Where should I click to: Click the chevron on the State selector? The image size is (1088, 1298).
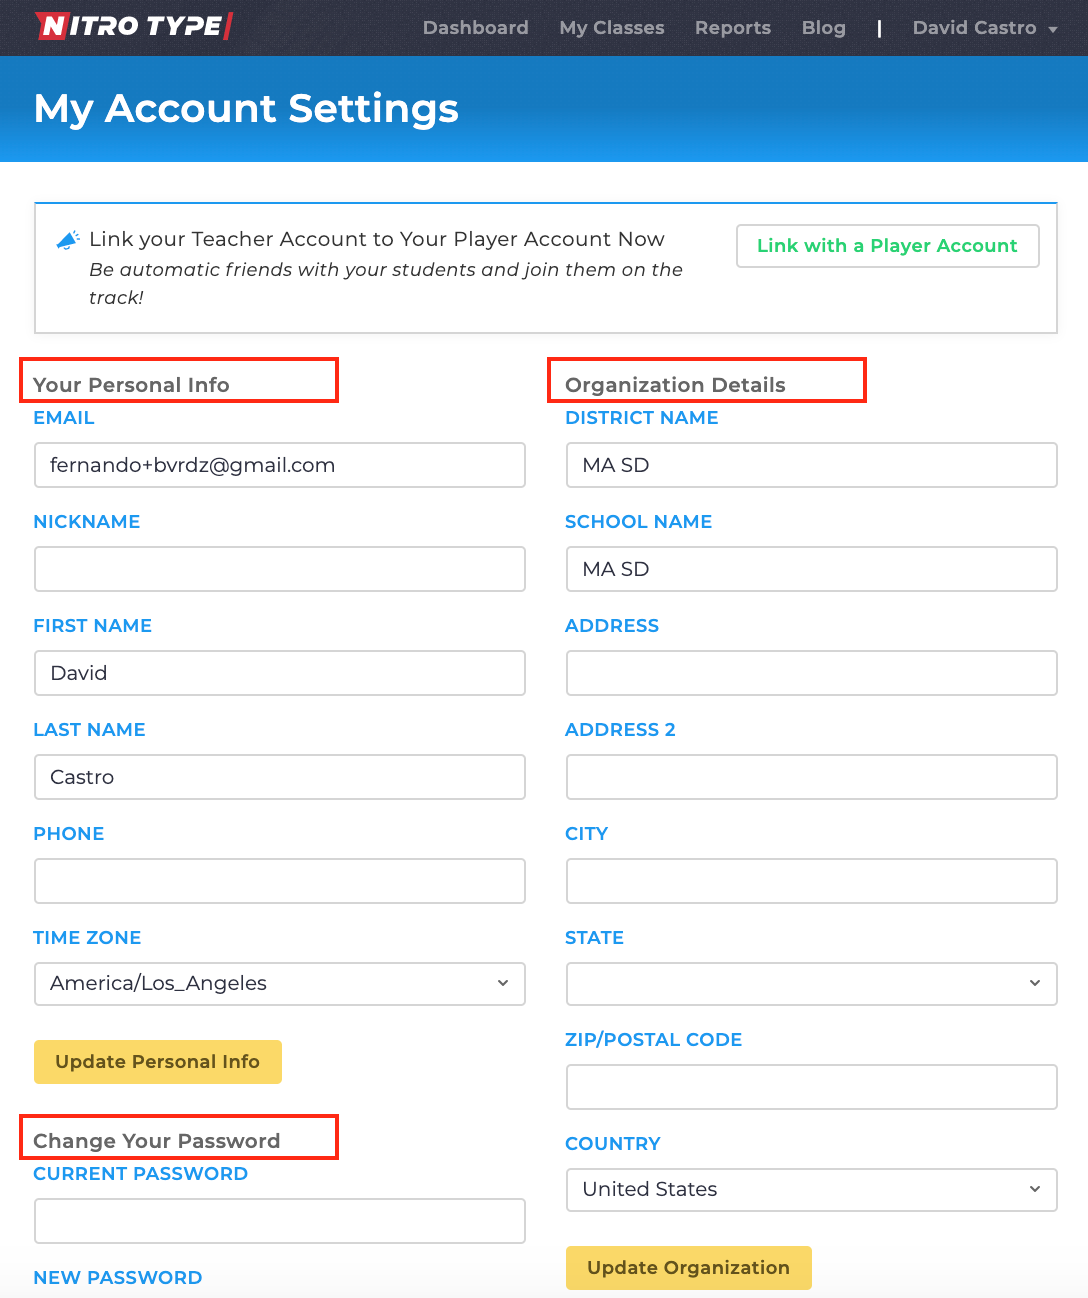point(1034,983)
